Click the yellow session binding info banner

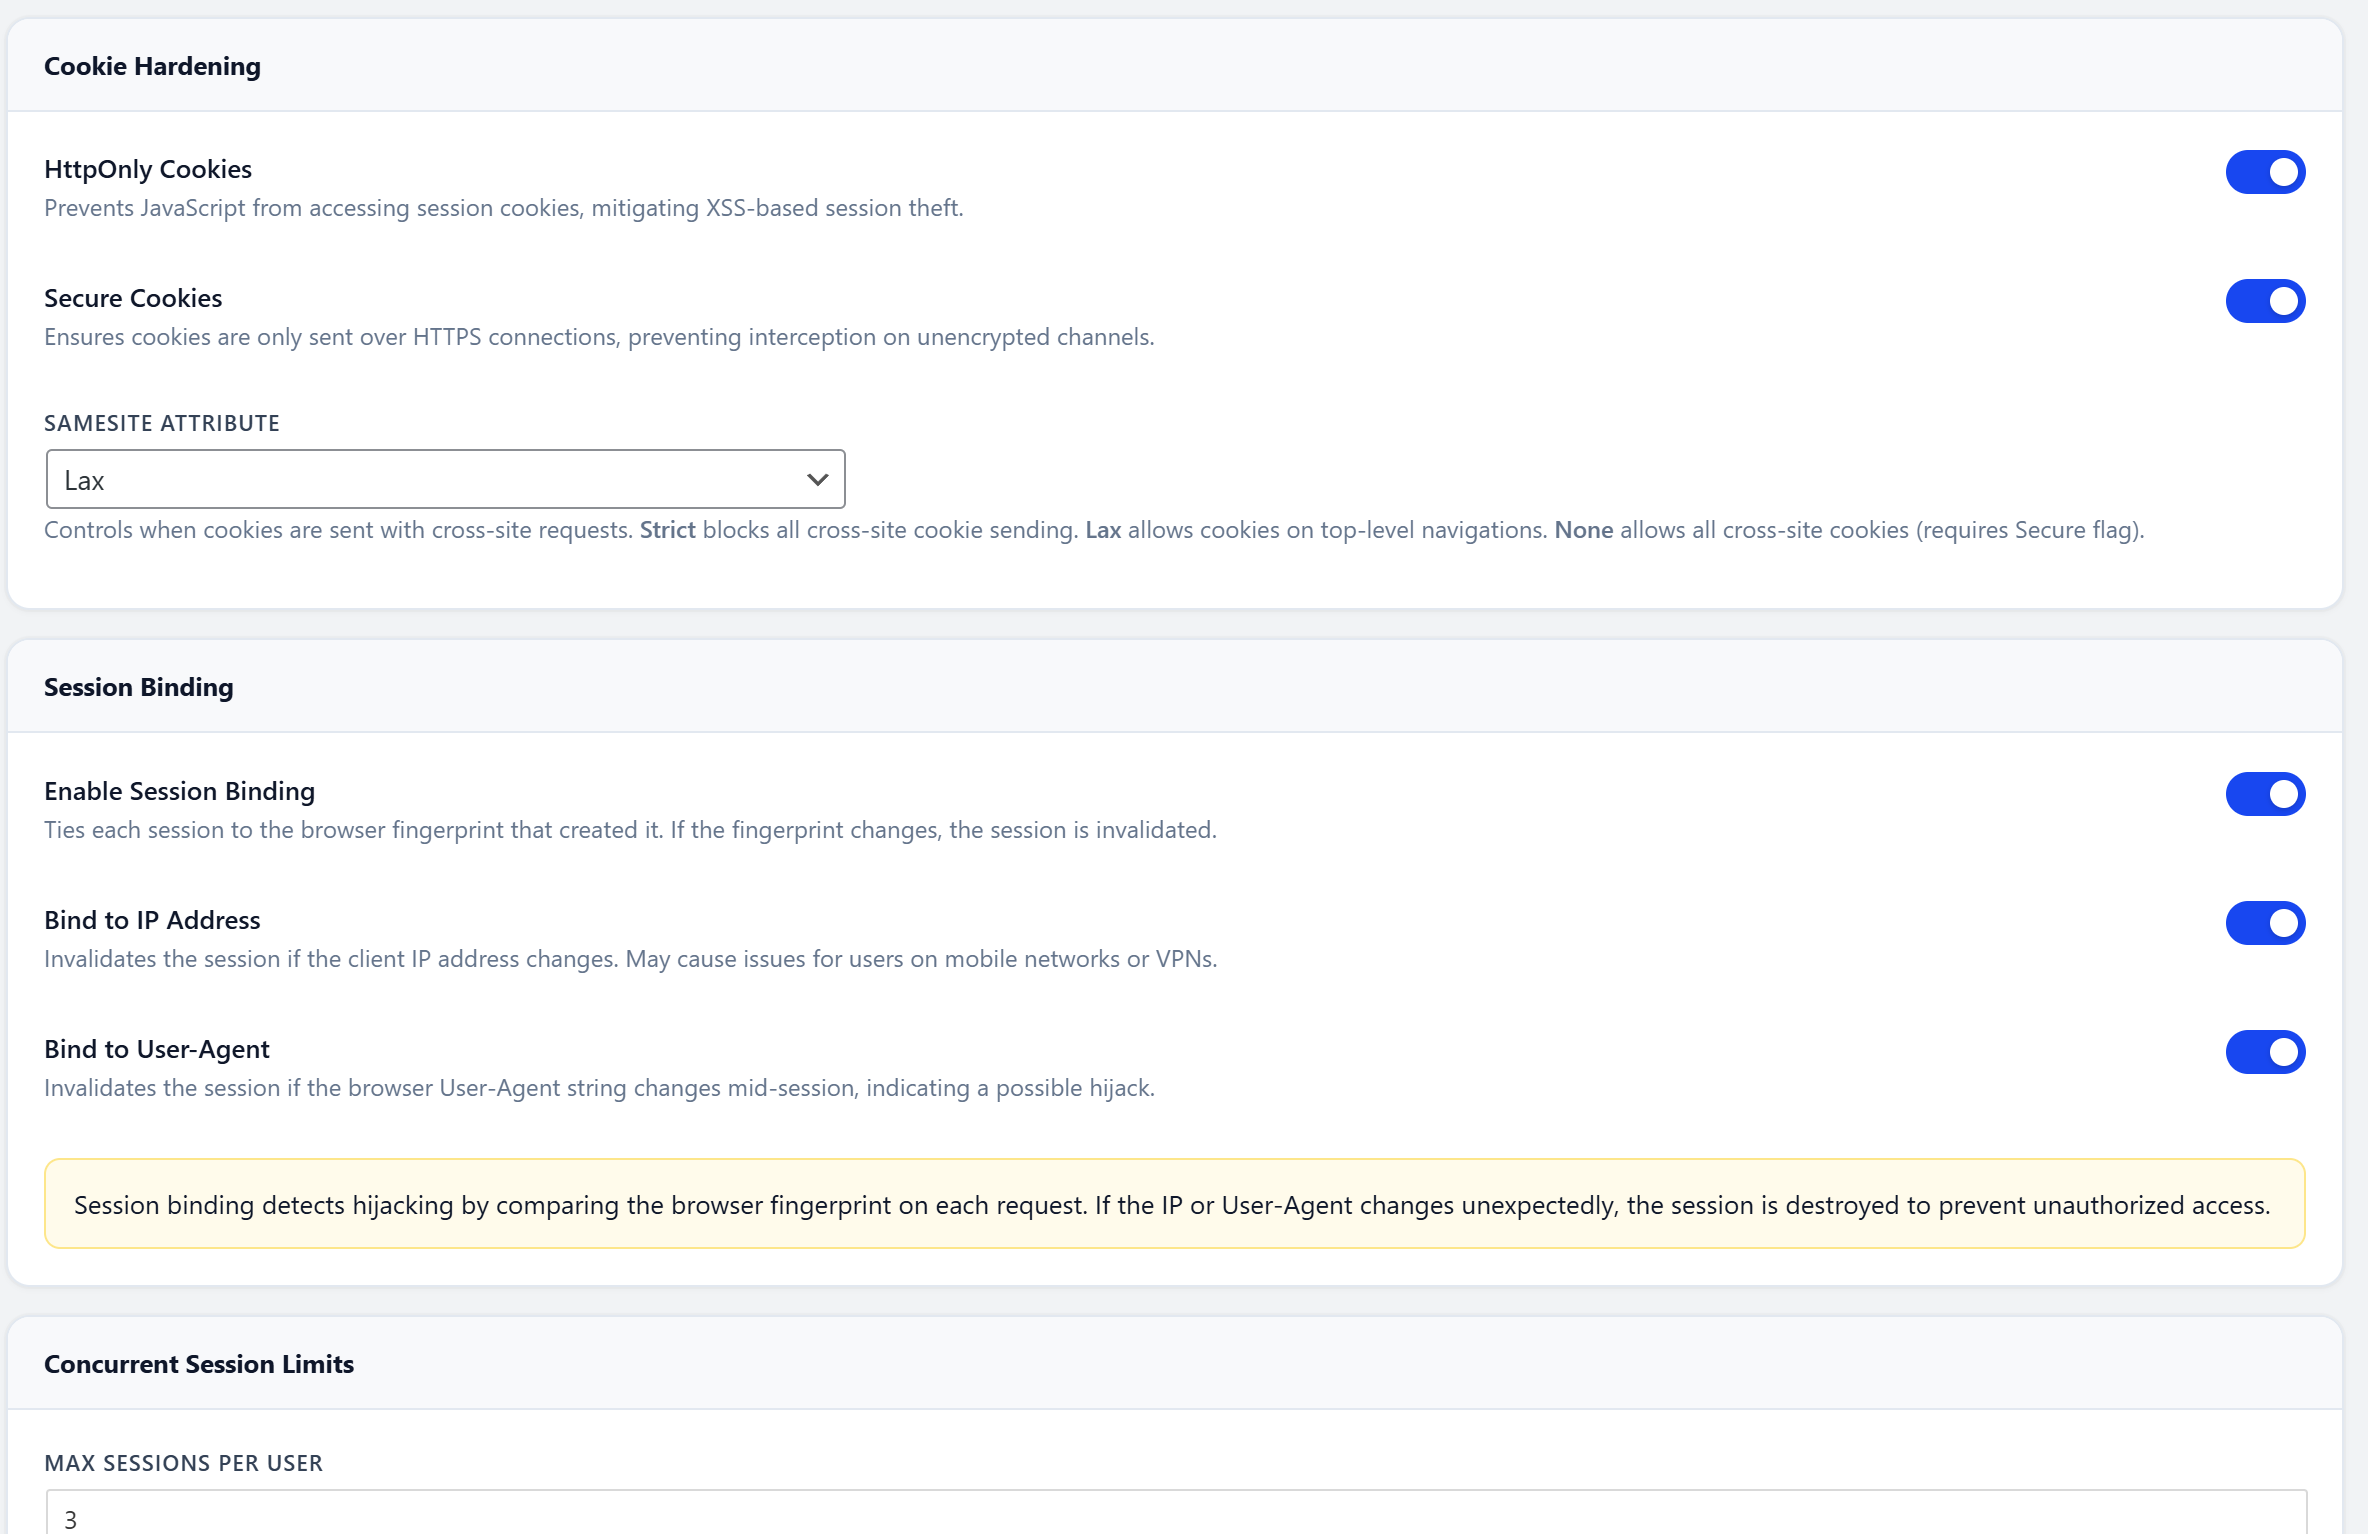pyautogui.click(x=1184, y=1204)
